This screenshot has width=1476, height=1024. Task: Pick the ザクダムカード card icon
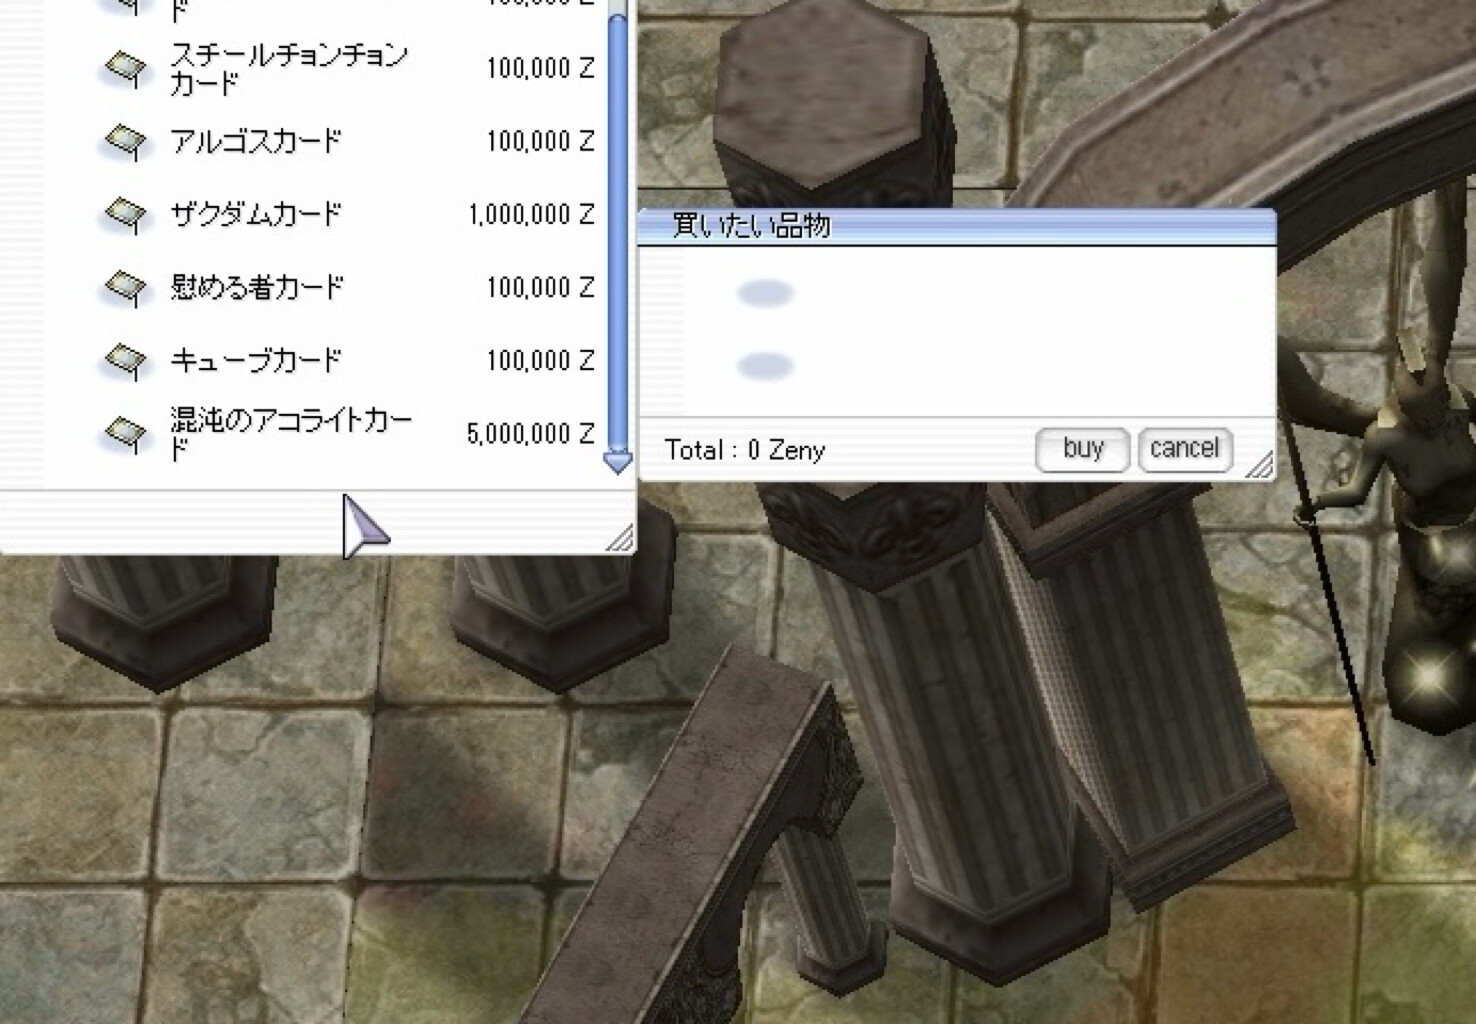pyautogui.click(x=126, y=214)
